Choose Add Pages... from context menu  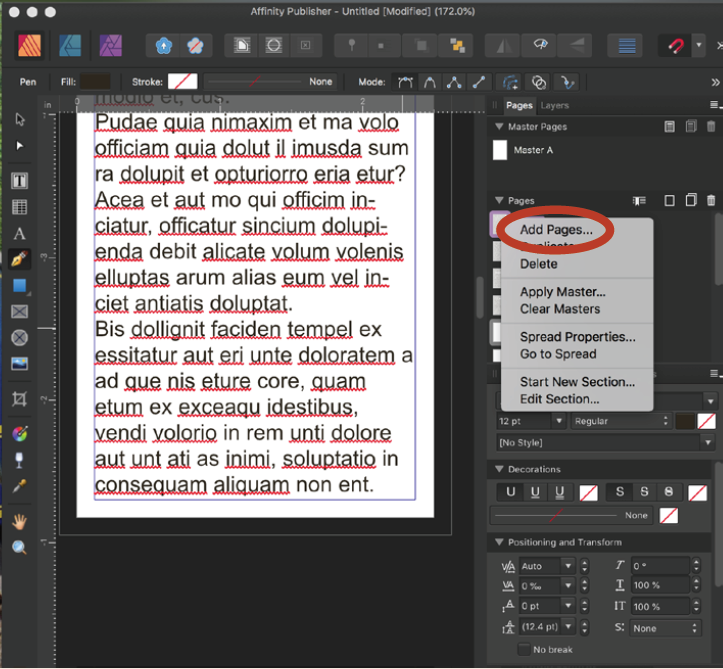pos(556,230)
